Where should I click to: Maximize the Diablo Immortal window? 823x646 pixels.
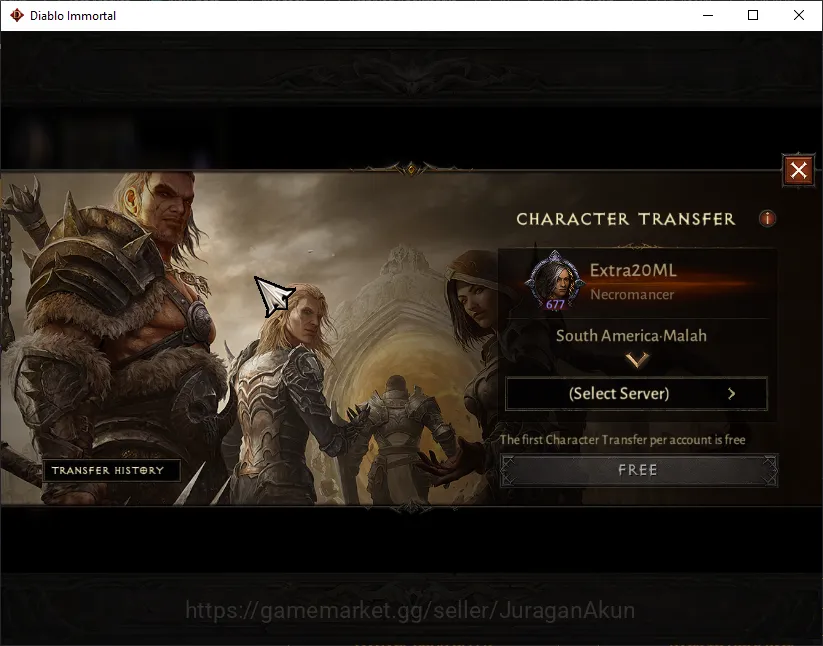753,15
